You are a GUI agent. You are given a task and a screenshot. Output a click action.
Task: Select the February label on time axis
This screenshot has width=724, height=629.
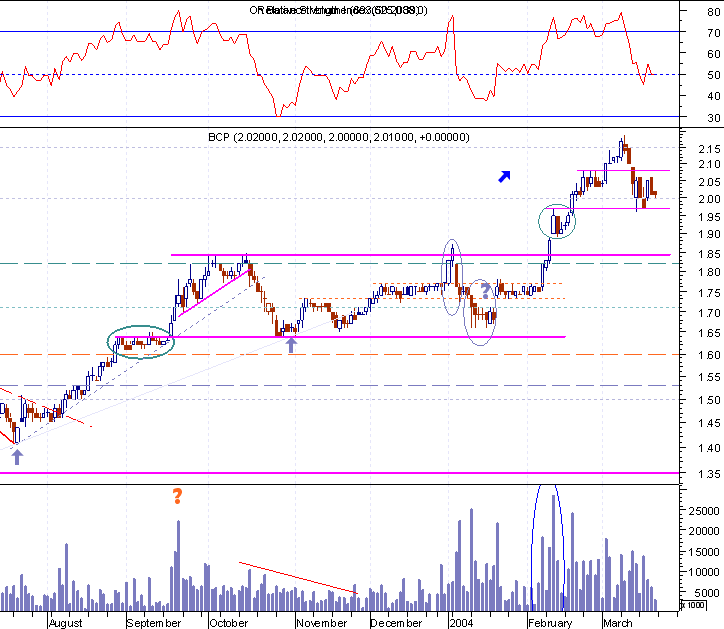(x=550, y=623)
